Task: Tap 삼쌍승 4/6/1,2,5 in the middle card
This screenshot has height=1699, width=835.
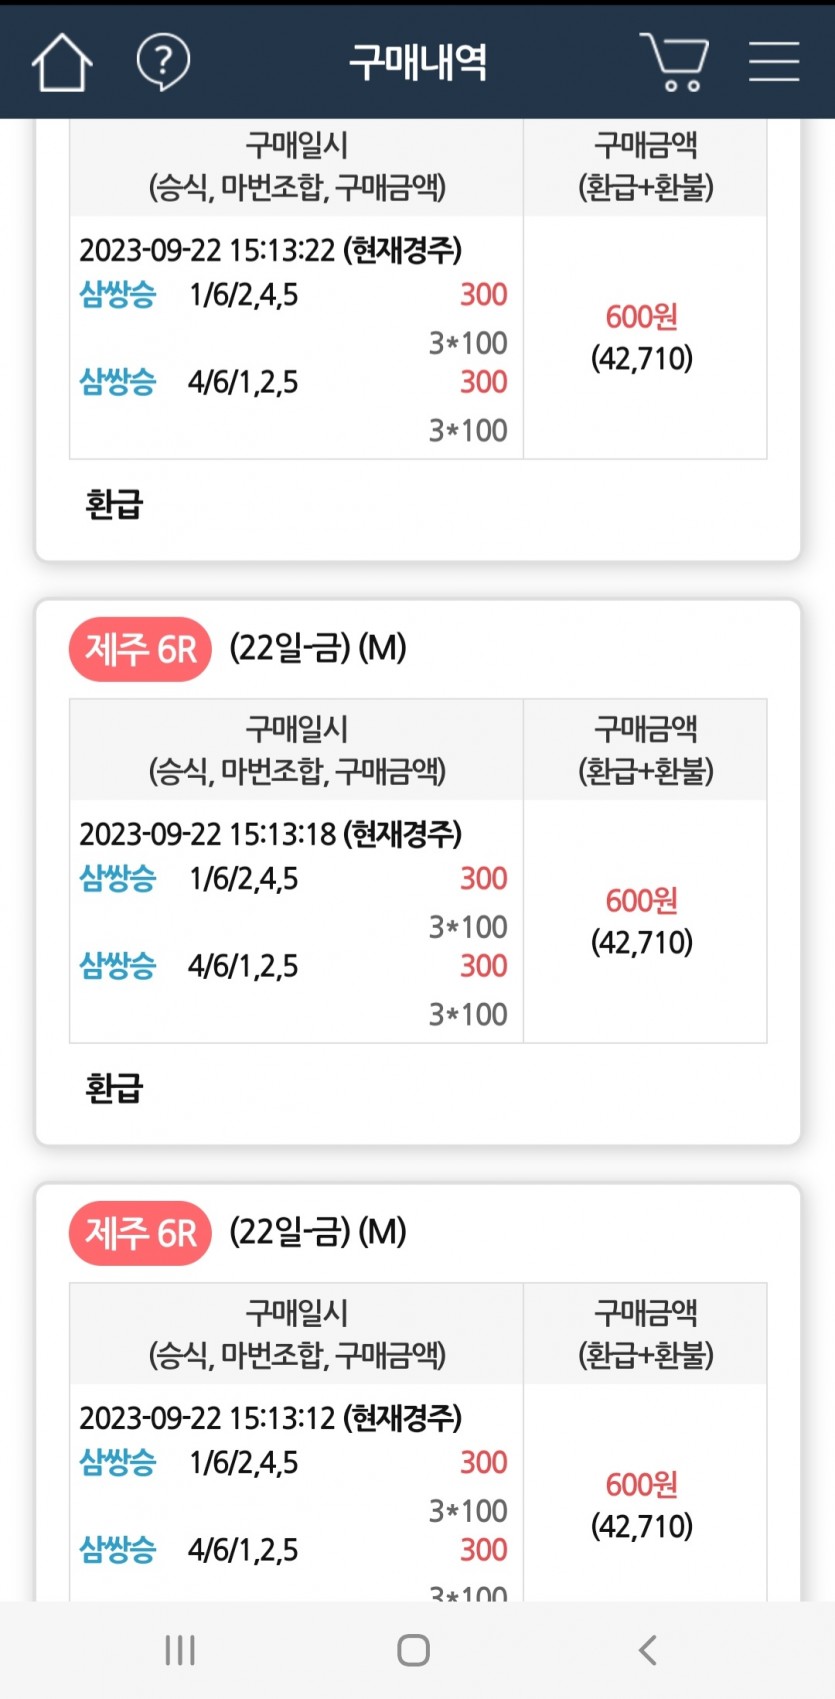Action: tap(189, 966)
